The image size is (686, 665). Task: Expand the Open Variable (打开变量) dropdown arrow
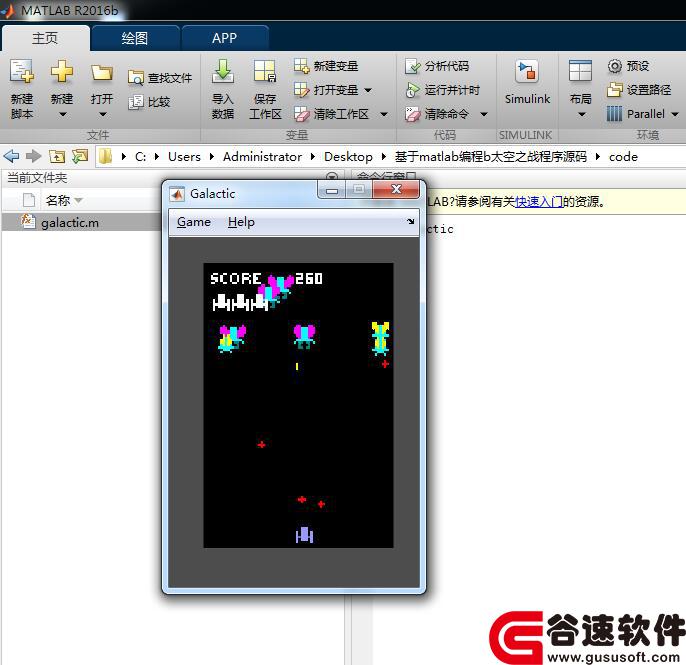(368, 90)
